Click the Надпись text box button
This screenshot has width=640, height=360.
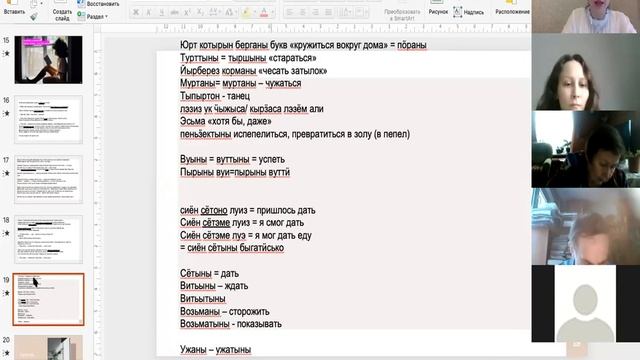coord(469,12)
